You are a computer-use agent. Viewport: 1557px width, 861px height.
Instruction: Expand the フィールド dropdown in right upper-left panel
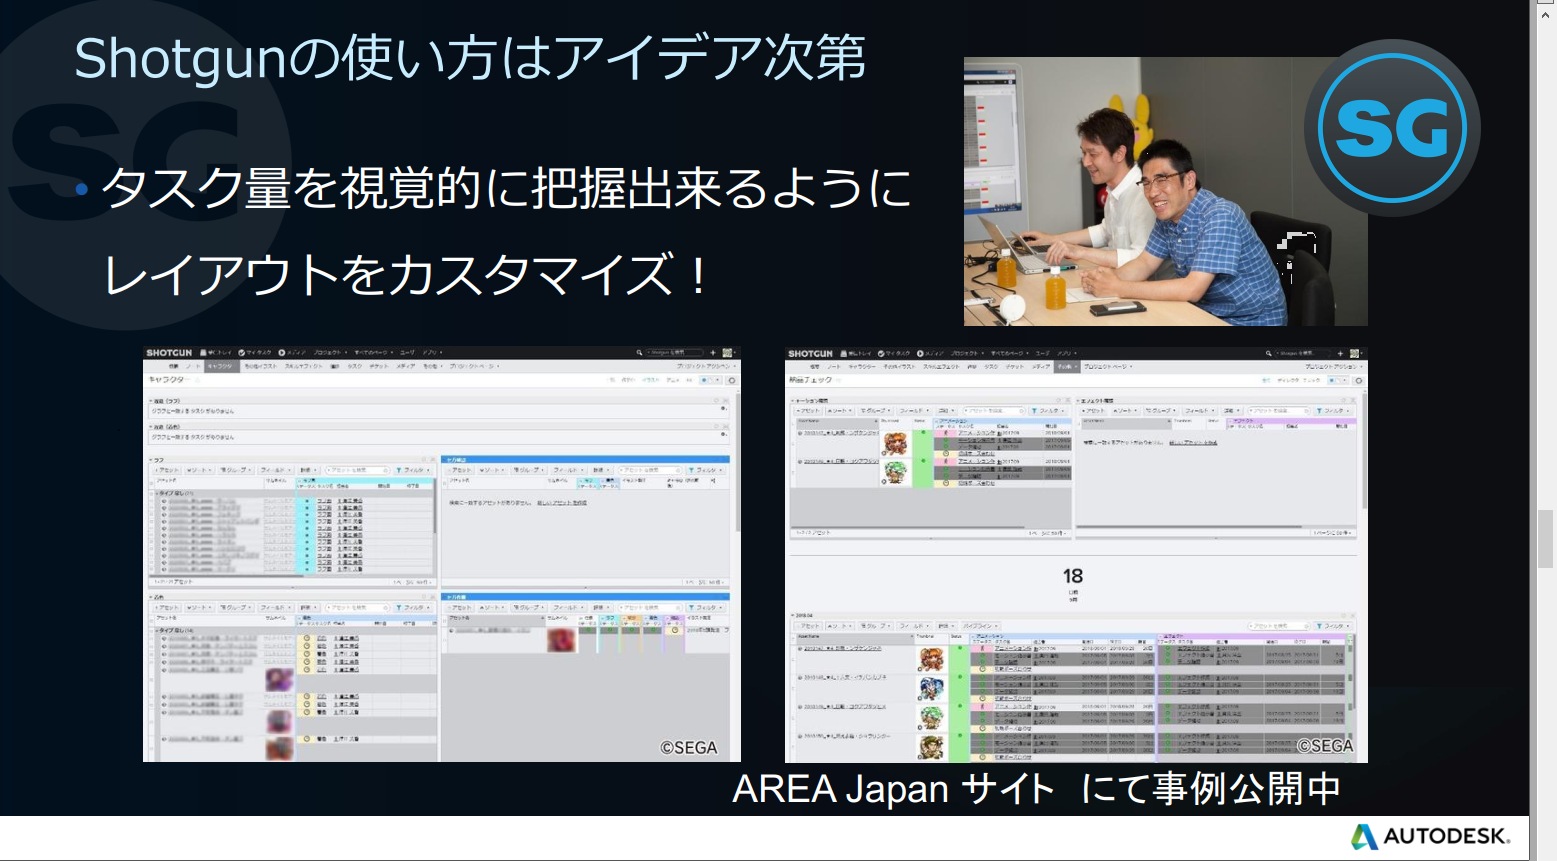tap(912, 411)
